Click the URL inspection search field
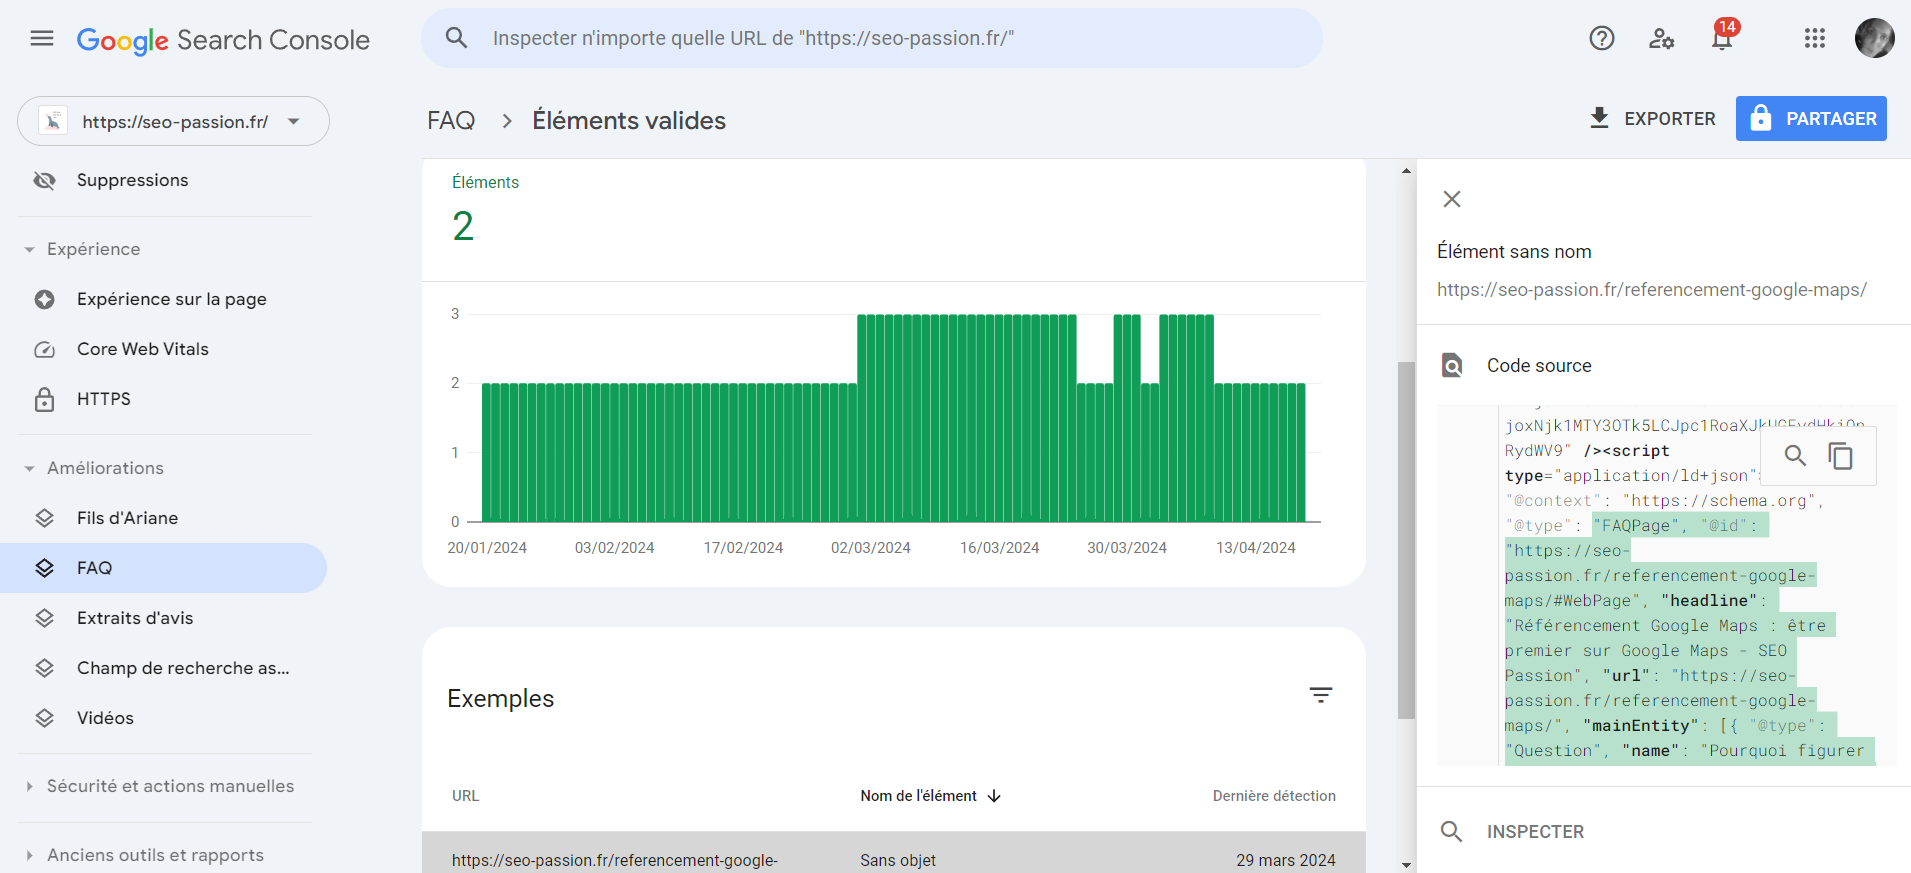The width and height of the screenshot is (1911, 873). pyautogui.click(x=872, y=38)
